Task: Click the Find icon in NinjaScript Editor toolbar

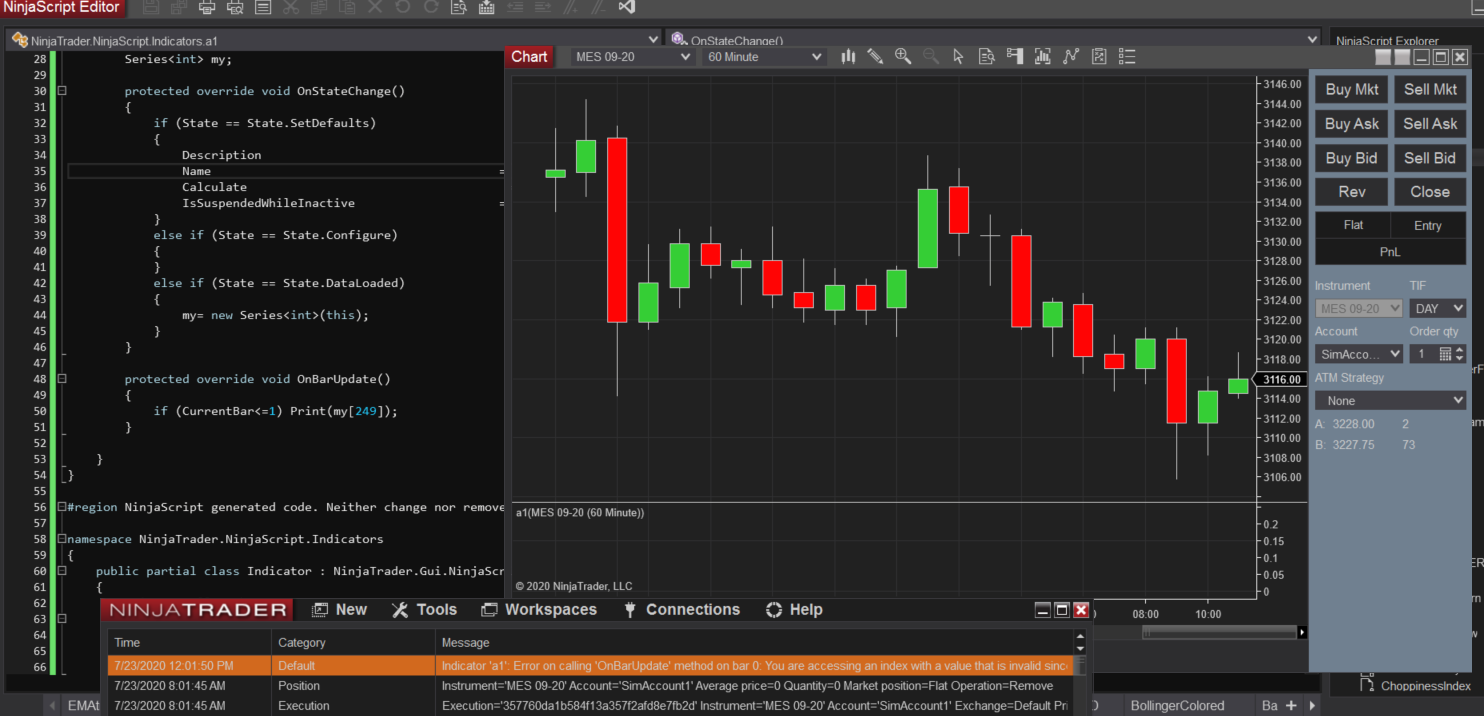Action: click(459, 7)
